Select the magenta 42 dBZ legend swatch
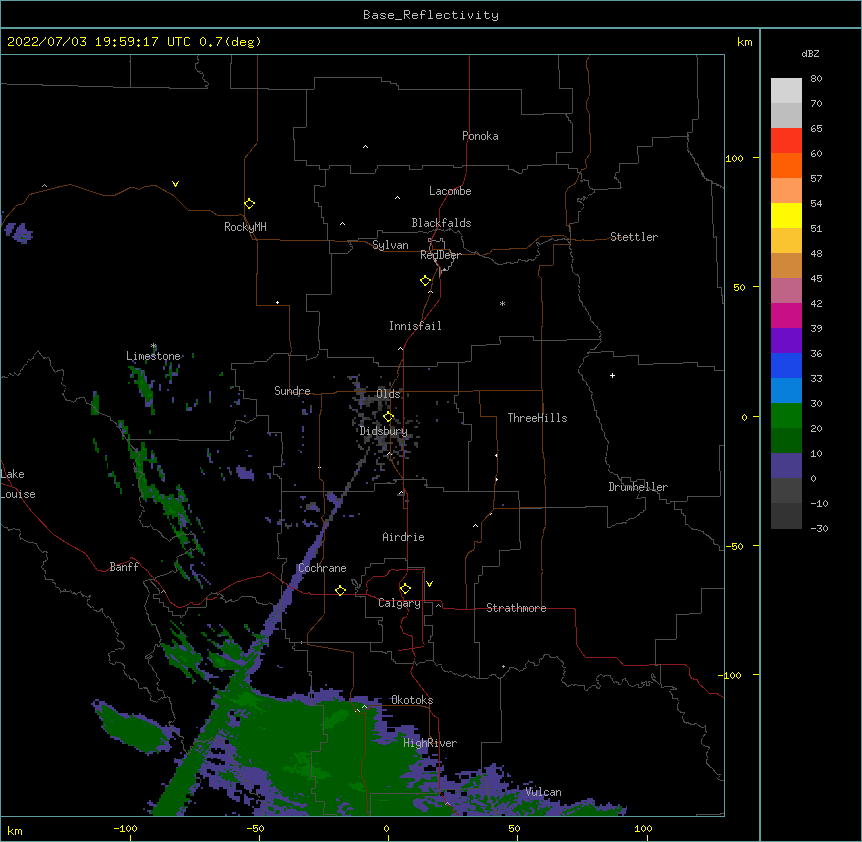Screen dimensions: 862x842 click(x=786, y=315)
